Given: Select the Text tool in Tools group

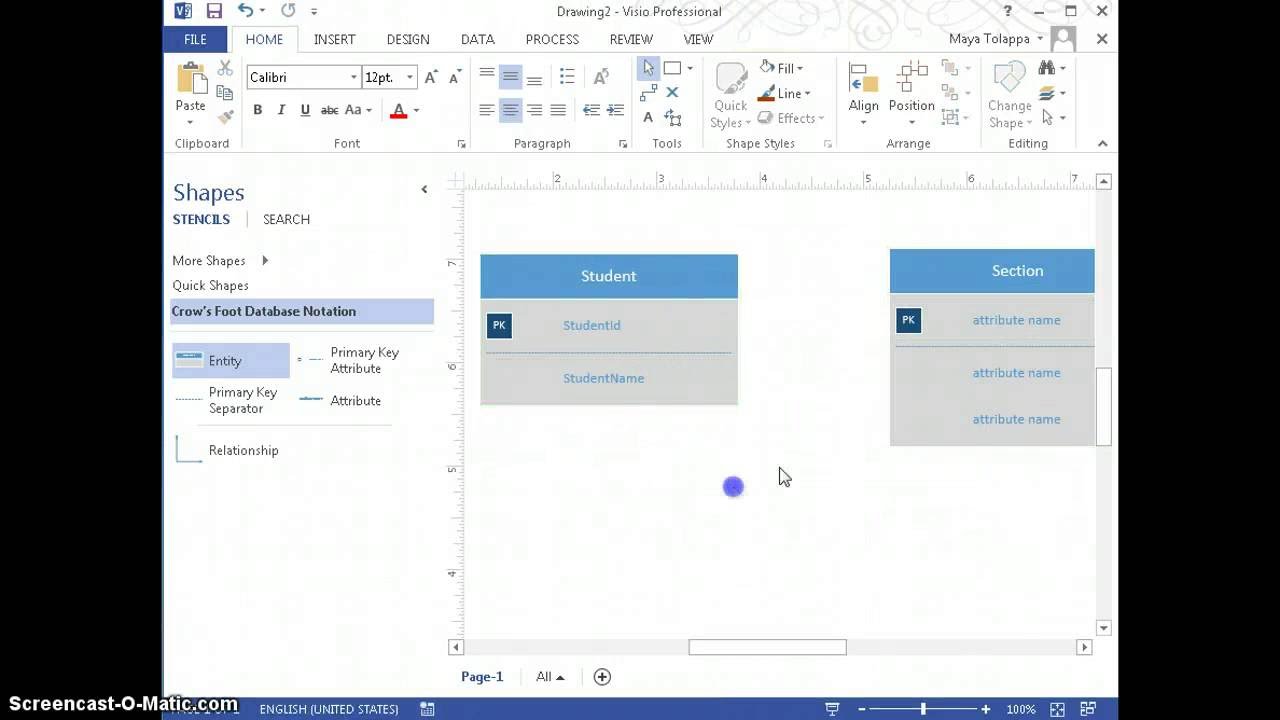Looking at the screenshot, I should point(648,117).
